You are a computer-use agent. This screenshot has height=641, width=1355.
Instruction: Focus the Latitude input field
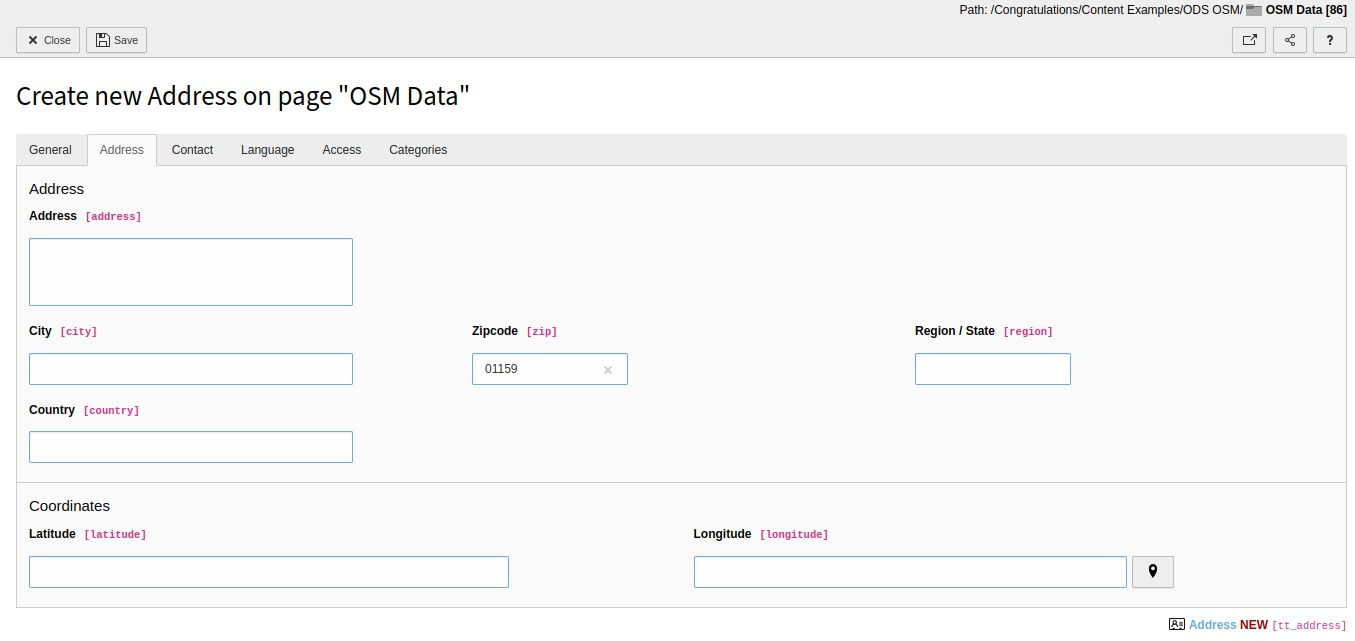(x=269, y=572)
